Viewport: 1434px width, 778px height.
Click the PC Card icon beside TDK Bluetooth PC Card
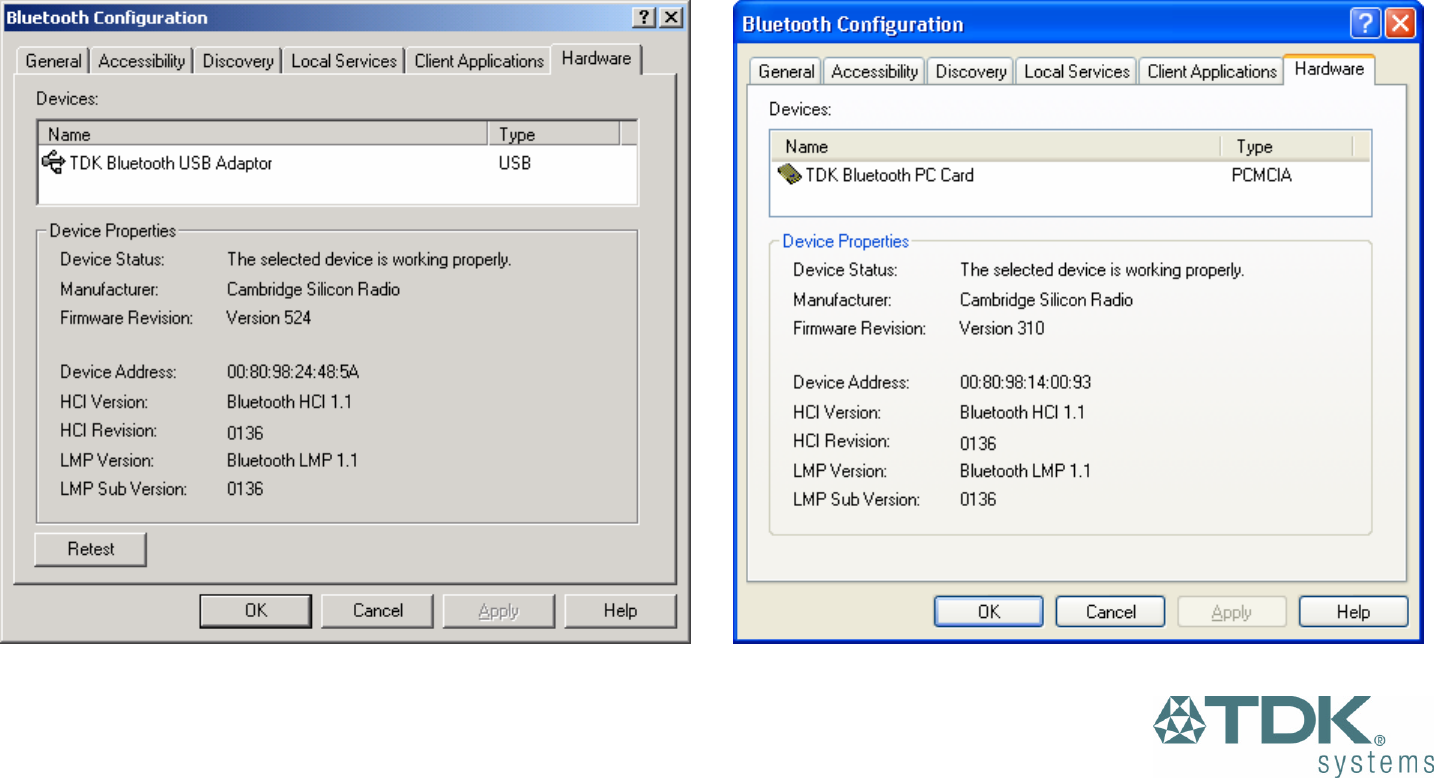pyautogui.click(x=789, y=175)
